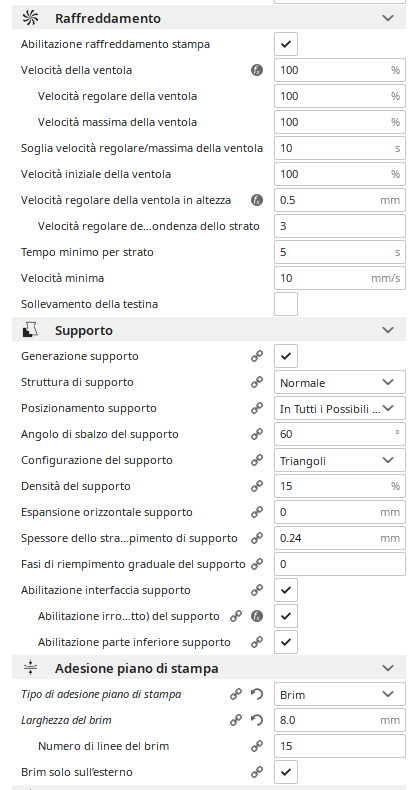Reset Tipo di adesione piano di stampa
The width and height of the screenshot is (413, 790).
coord(257,694)
